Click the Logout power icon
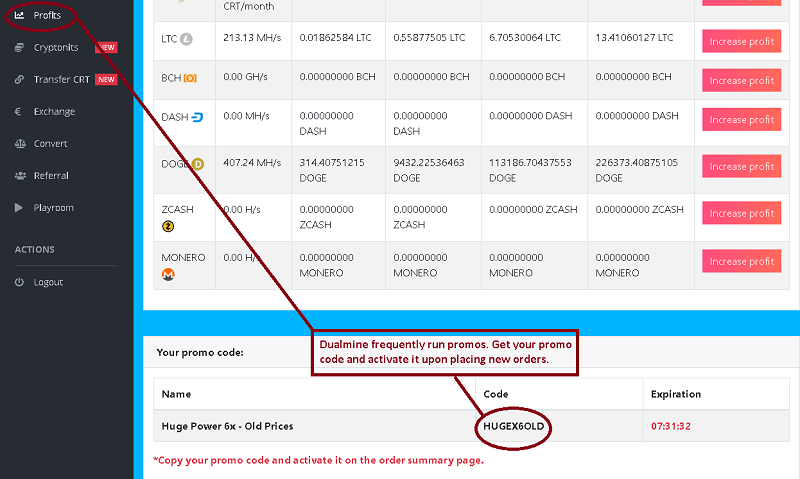Image resolution: width=800 pixels, height=479 pixels. [x=19, y=282]
